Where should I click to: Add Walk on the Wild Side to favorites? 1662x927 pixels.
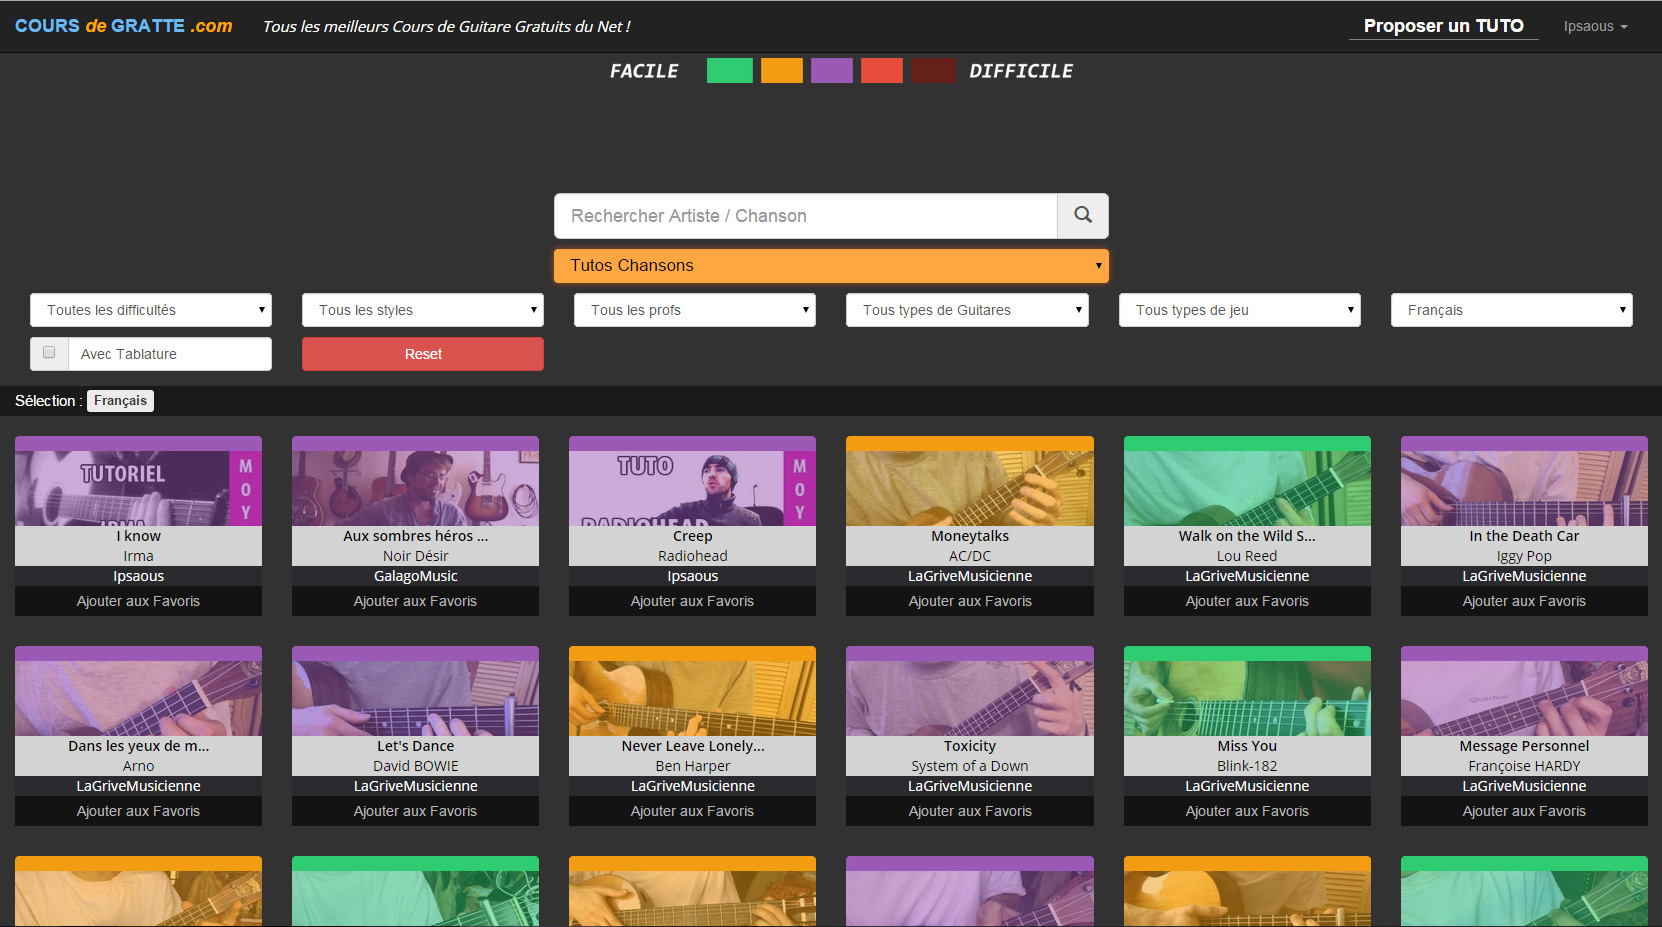[1247, 601]
